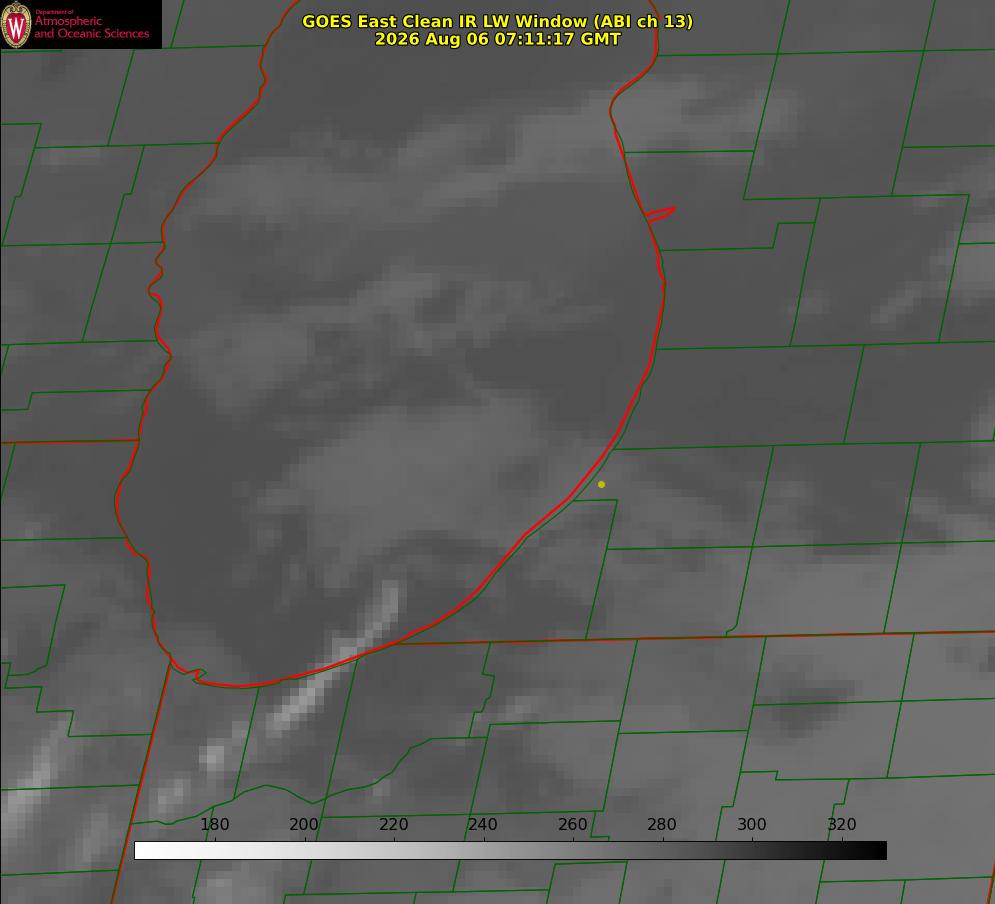This screenshot has width=995, height=904.
Task: Select the 220 colorbar tick label
Action: pos(393,824)
